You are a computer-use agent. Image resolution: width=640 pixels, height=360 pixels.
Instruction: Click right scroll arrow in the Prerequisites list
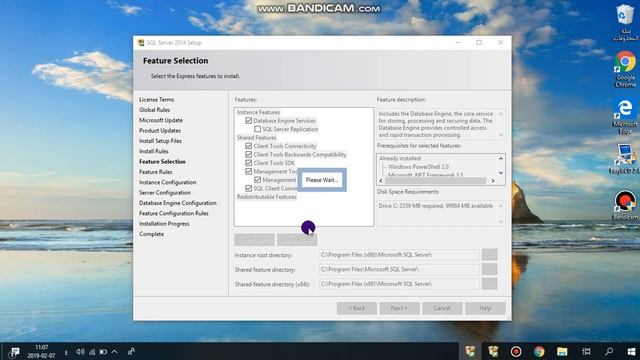(x=493, y=180)
